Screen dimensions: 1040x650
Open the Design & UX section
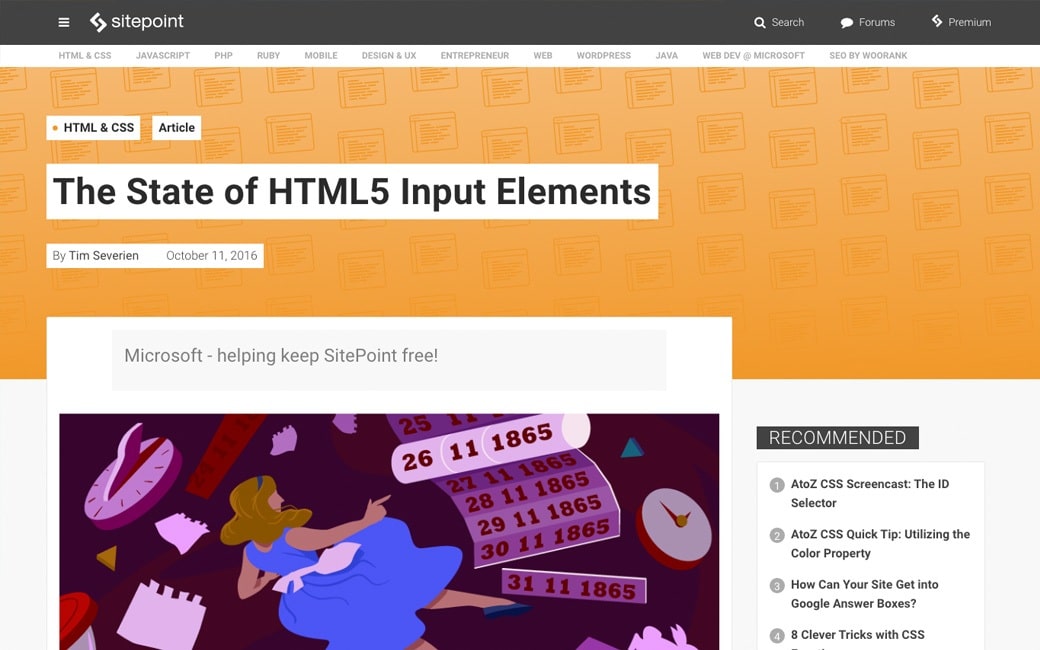point(389,56)
